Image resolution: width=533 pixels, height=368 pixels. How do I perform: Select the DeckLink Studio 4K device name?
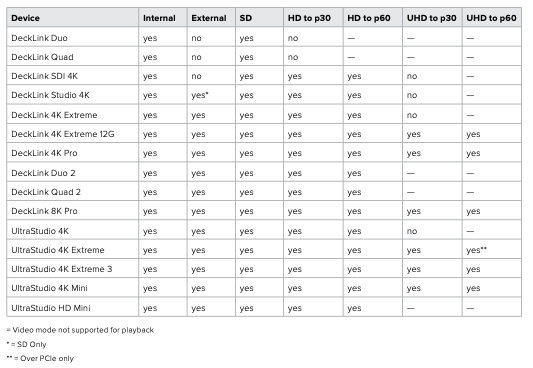[x=50, y=95]
